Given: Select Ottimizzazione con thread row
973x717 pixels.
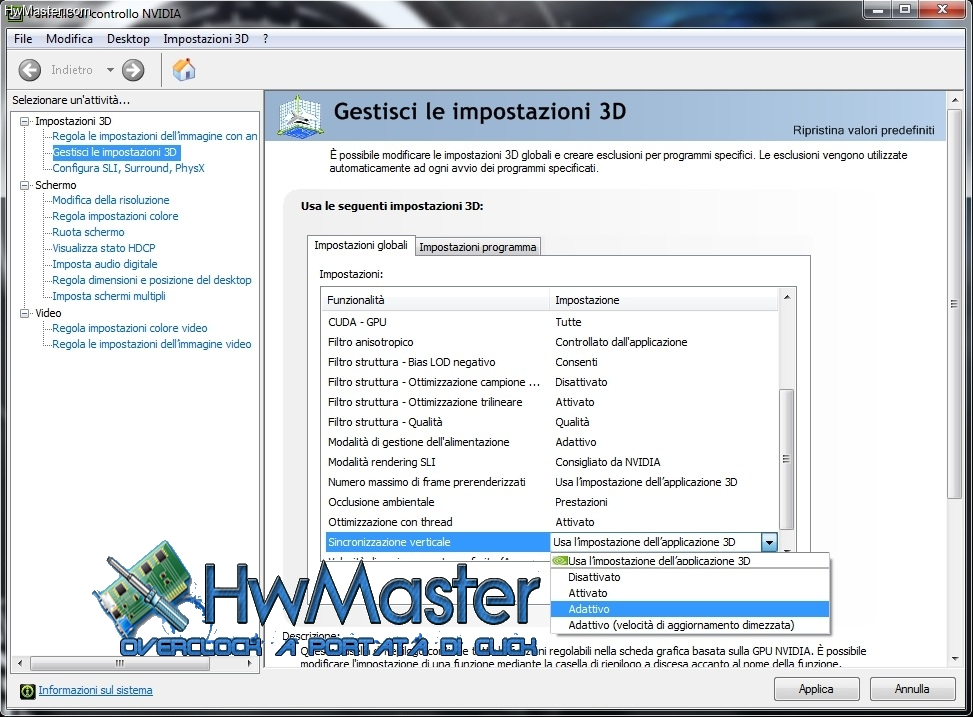Looking at the screenshot, I should (551, 522).
